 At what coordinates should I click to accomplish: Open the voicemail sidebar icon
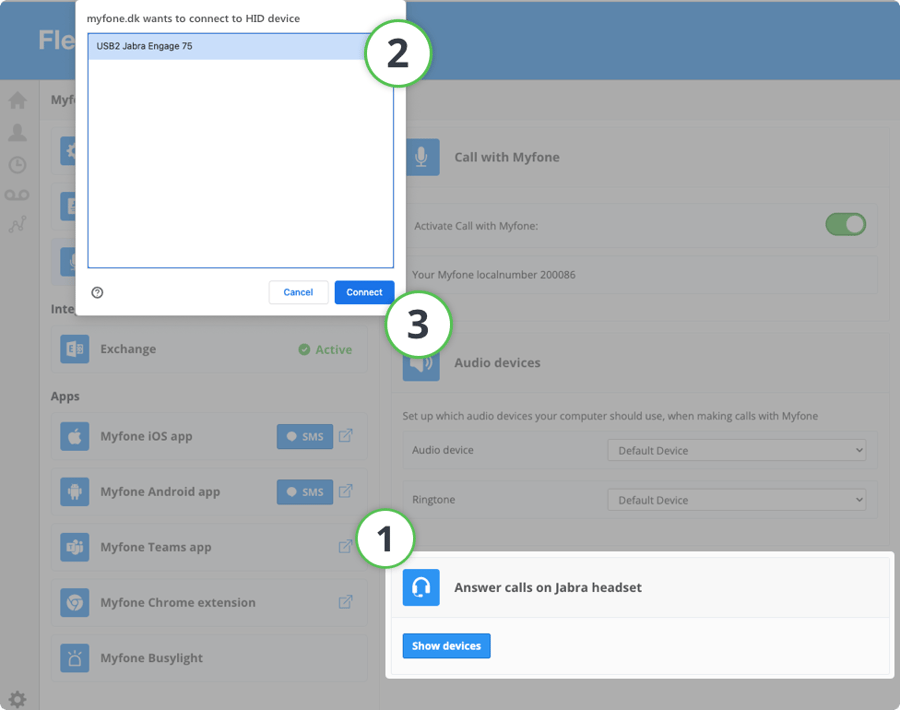(x=17, y=195)
